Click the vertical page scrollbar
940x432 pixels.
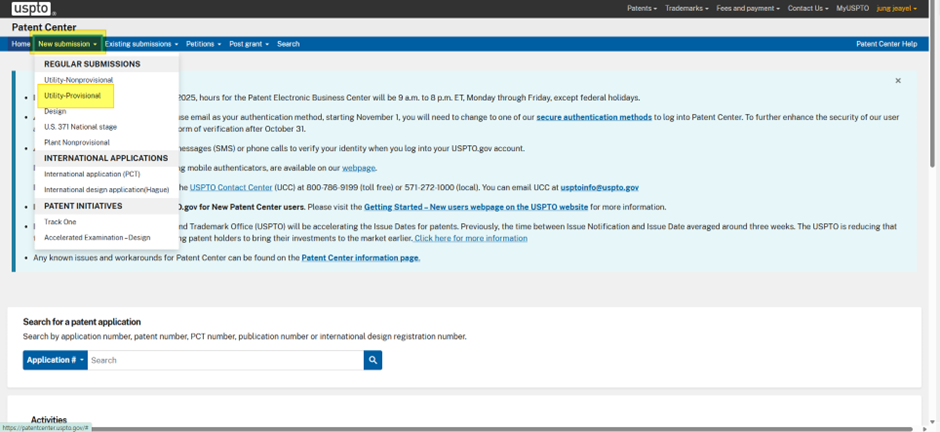coord(935,84)
